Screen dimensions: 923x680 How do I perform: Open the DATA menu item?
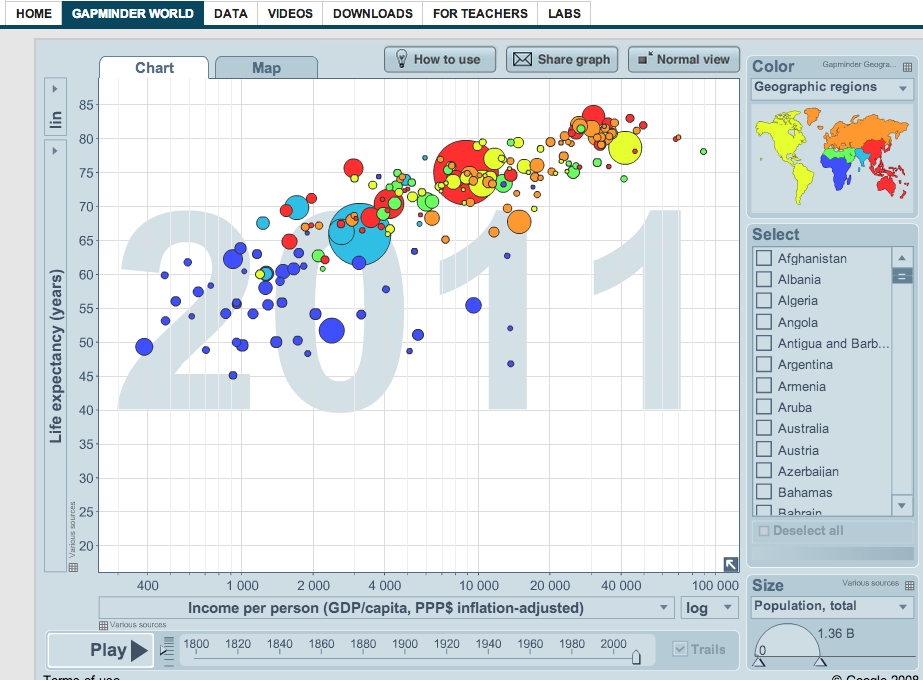point(231,14)
